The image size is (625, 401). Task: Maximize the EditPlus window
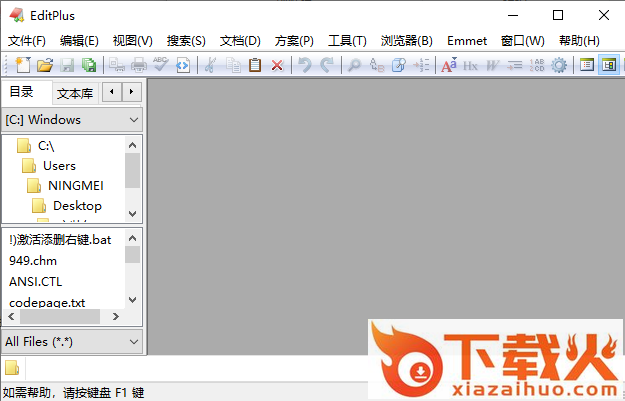(558, 15)
